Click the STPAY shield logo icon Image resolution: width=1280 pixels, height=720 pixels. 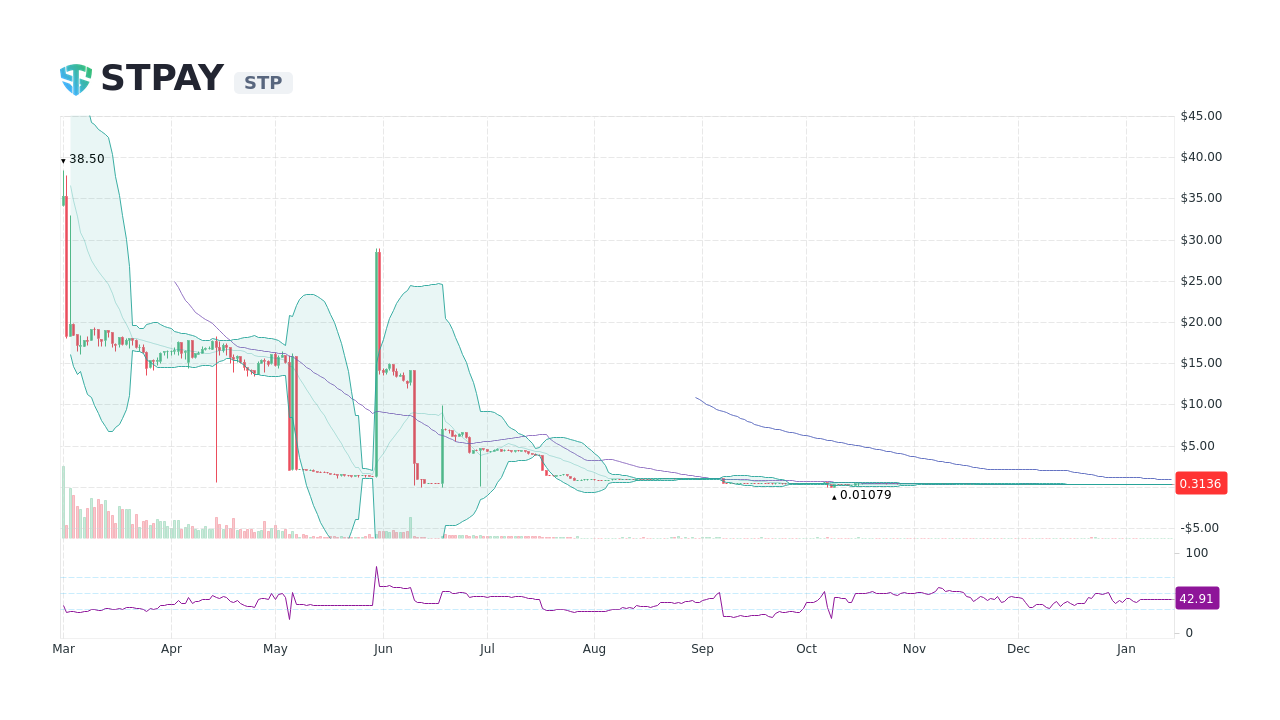pos(75,78)
